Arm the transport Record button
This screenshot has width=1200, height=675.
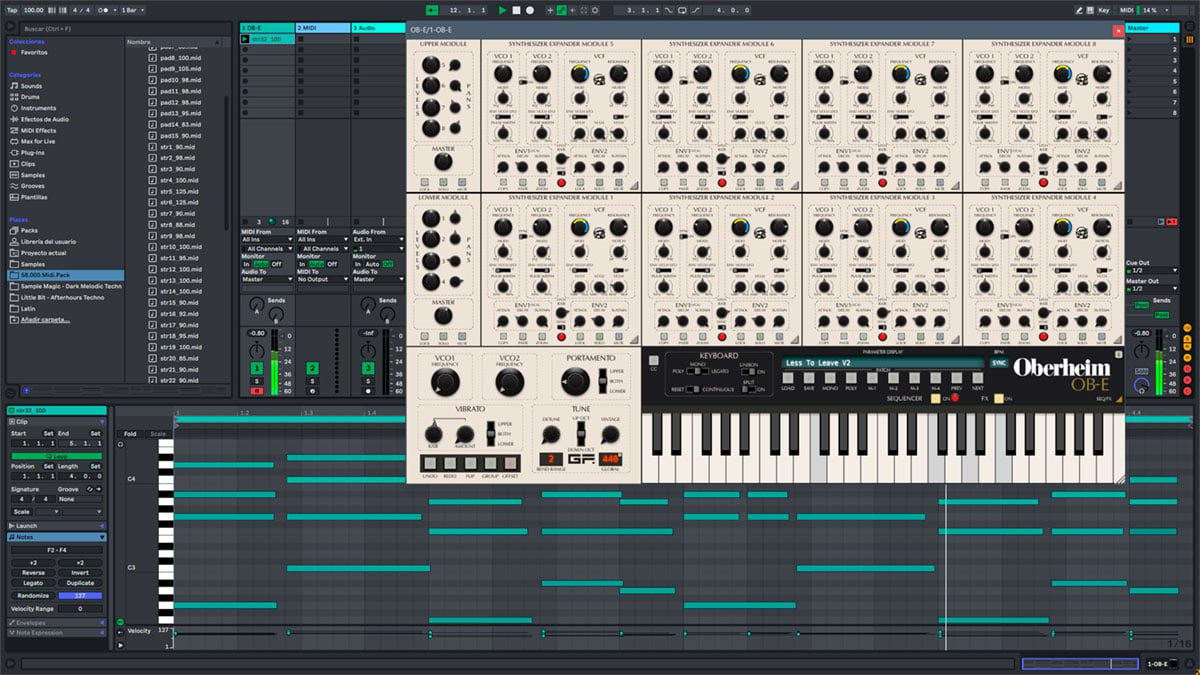[530, 10]
